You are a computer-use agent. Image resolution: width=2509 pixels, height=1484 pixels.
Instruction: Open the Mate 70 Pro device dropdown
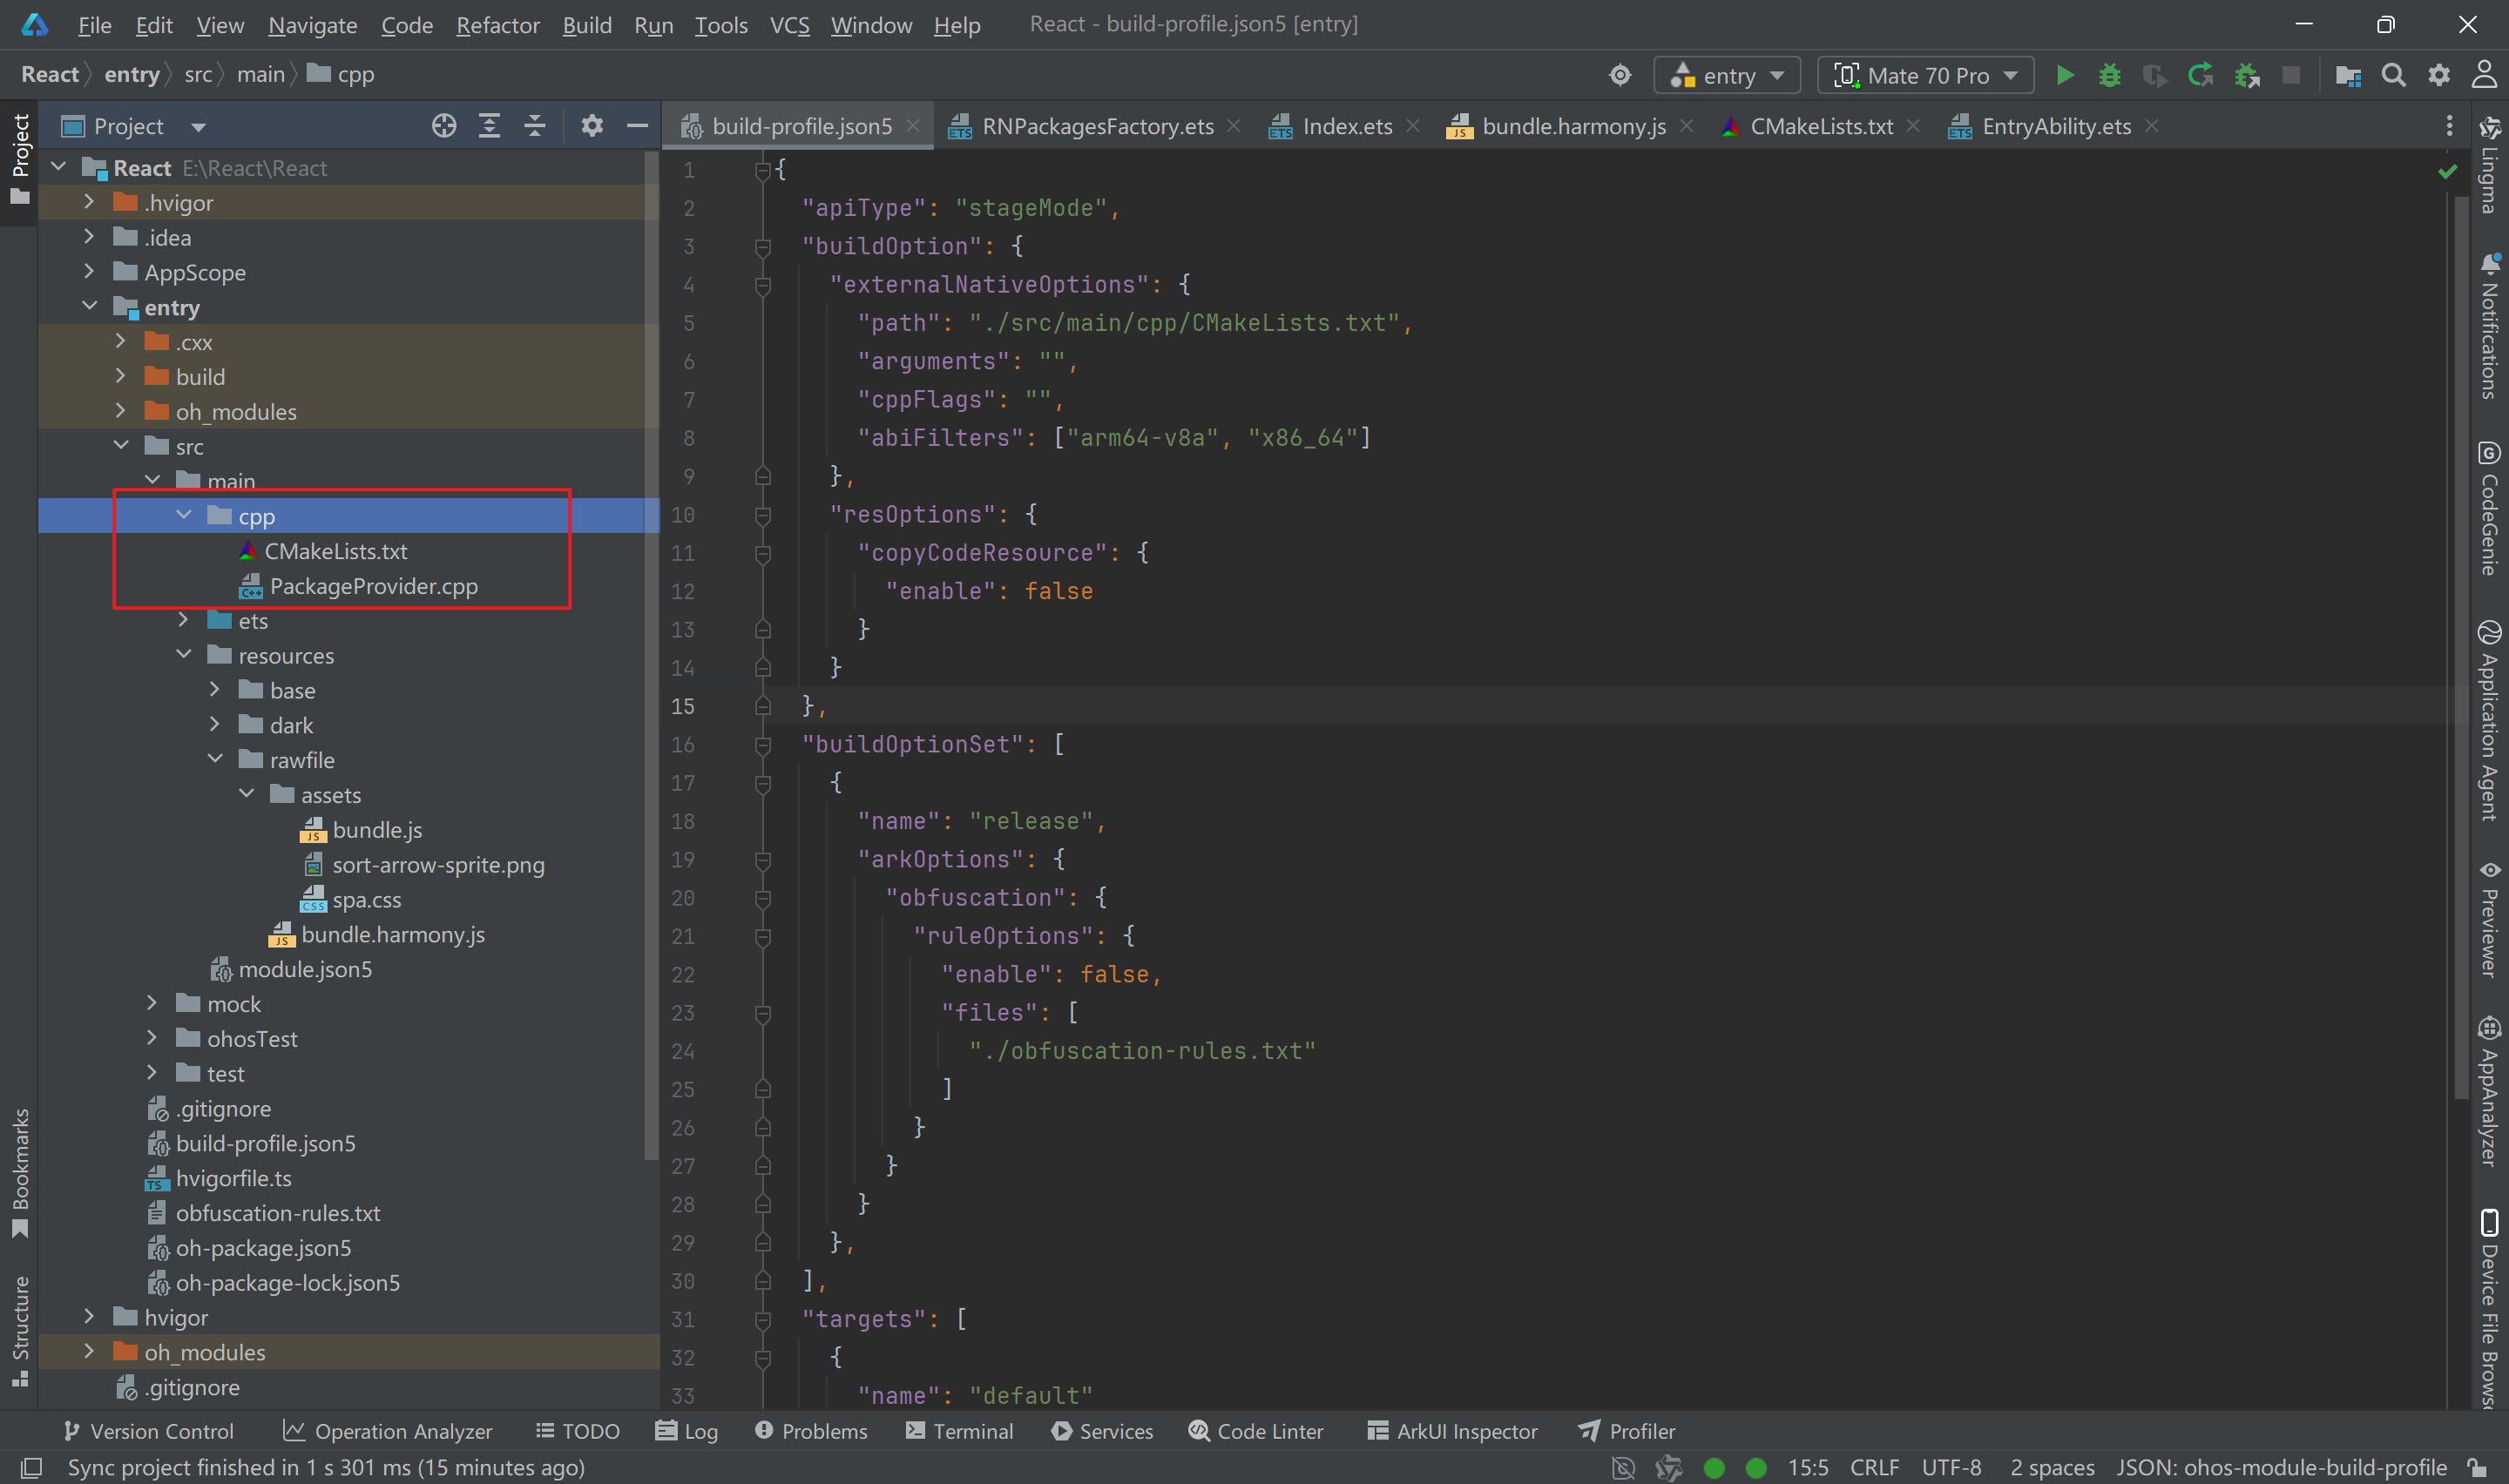[x=1925, y=75]
